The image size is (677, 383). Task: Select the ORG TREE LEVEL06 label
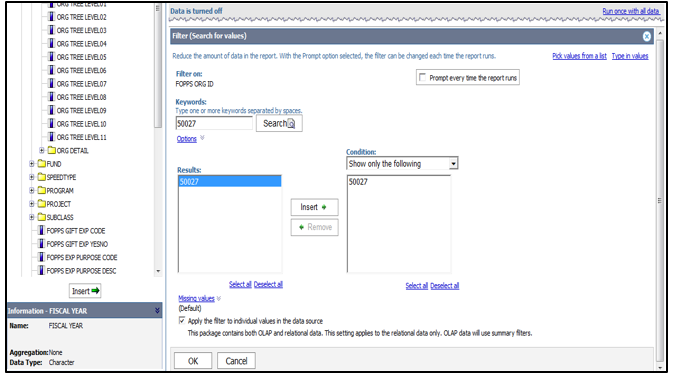pyautogui.click(x=81, y=70)
